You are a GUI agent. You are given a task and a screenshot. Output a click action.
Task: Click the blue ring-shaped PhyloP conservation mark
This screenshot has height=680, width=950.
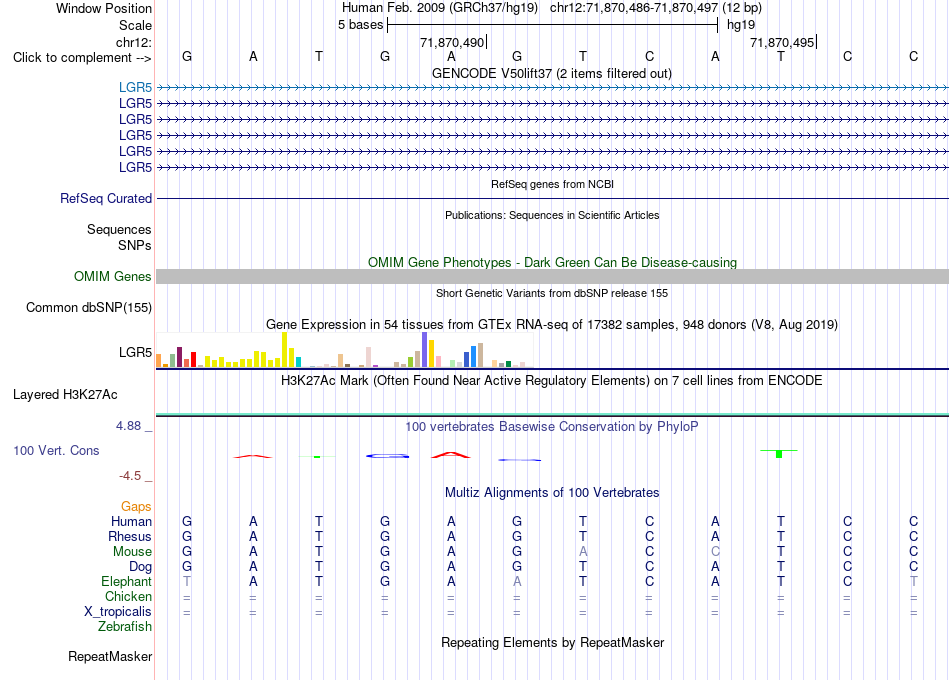coord(388,456)
